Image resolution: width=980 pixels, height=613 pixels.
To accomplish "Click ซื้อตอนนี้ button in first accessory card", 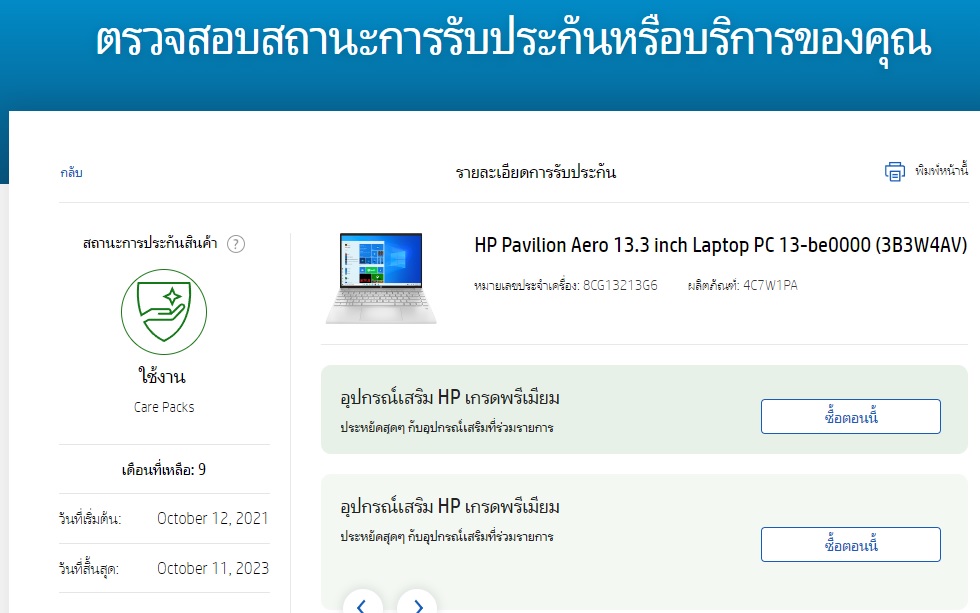I will (x=851, y=416).
